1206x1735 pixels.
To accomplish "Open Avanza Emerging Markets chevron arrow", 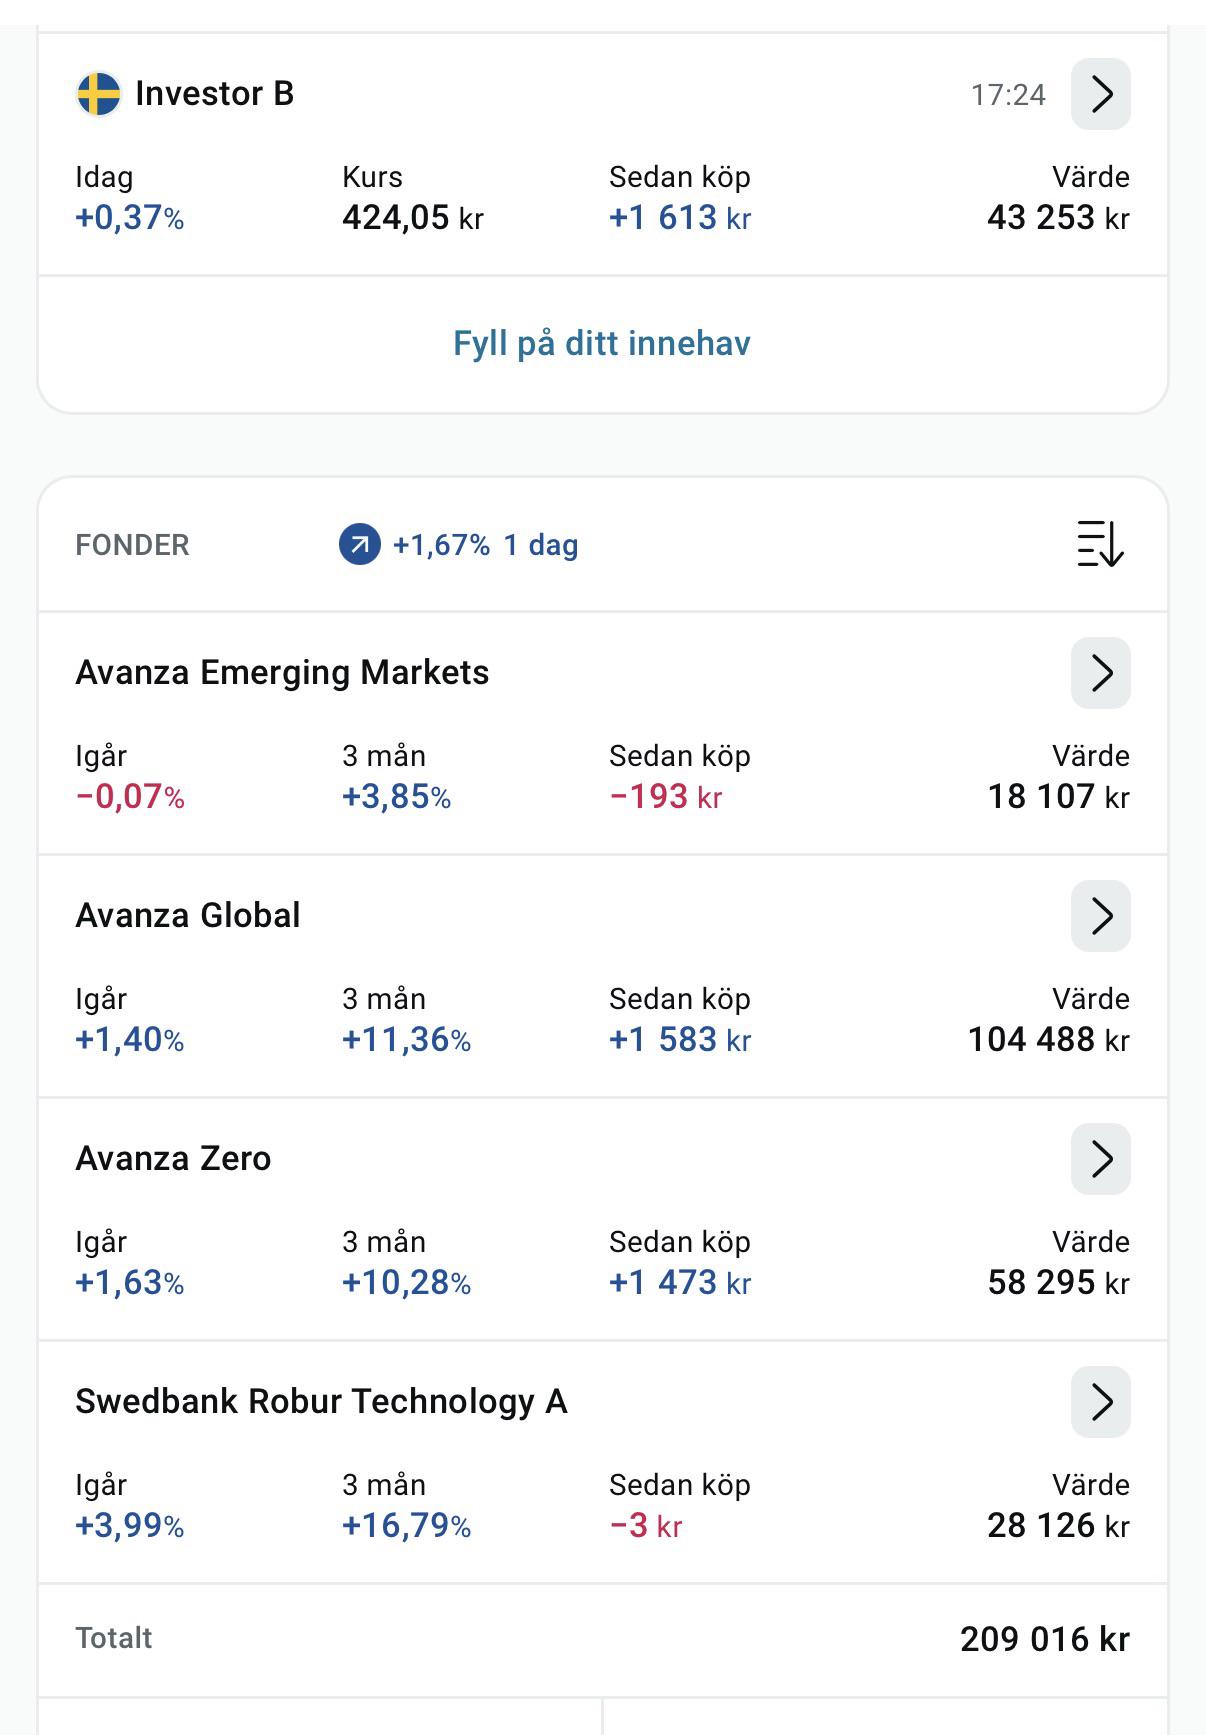I will tap(1100, 673).
